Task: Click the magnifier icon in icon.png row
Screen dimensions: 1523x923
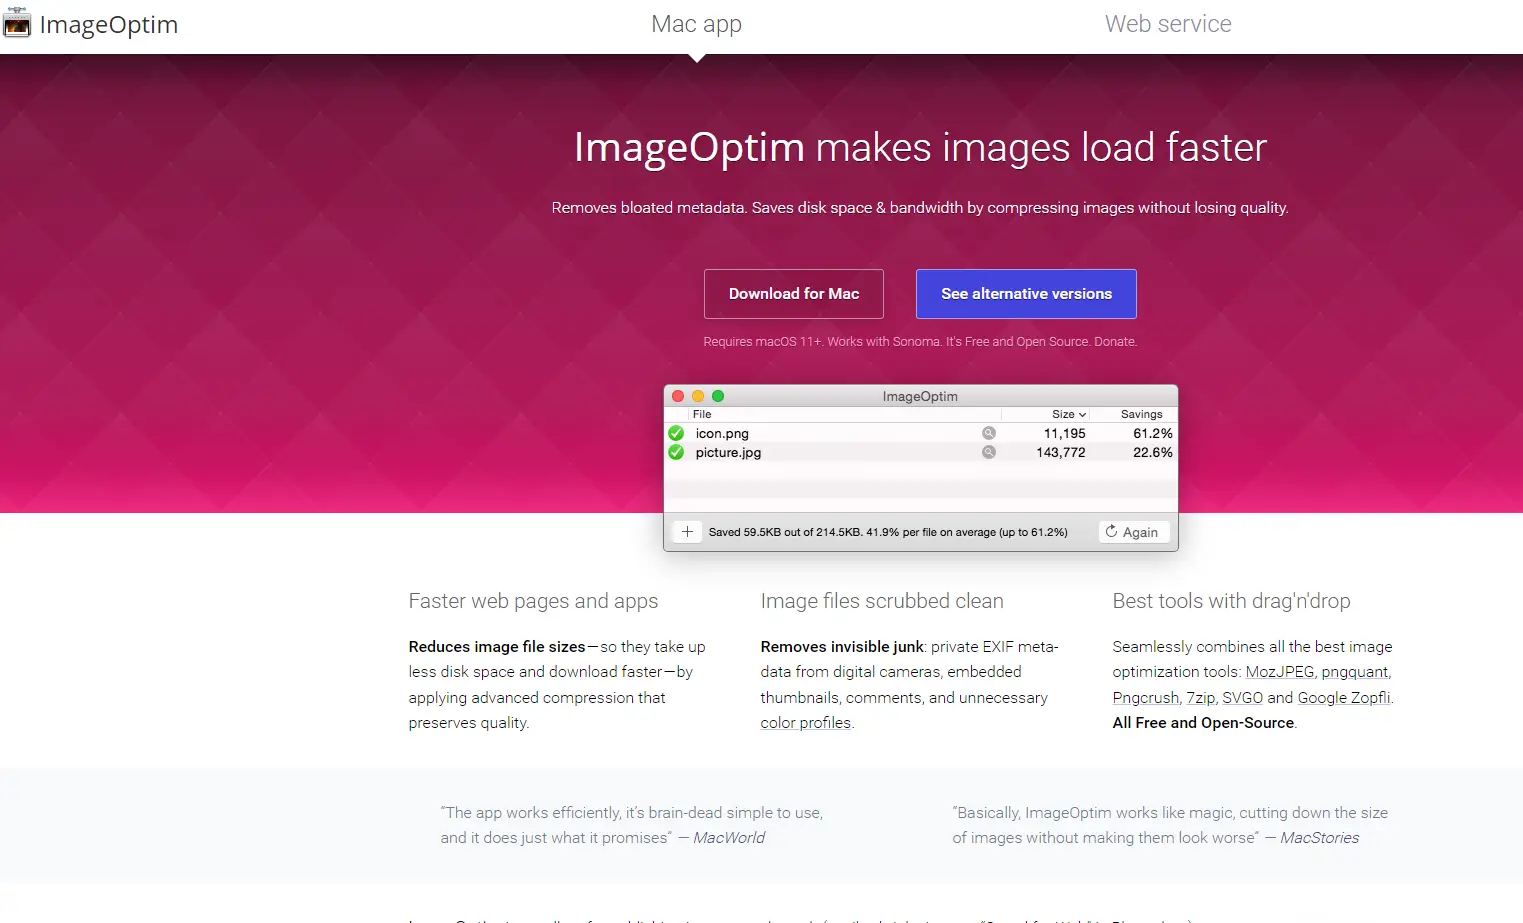Action: (x=989, y=433)
